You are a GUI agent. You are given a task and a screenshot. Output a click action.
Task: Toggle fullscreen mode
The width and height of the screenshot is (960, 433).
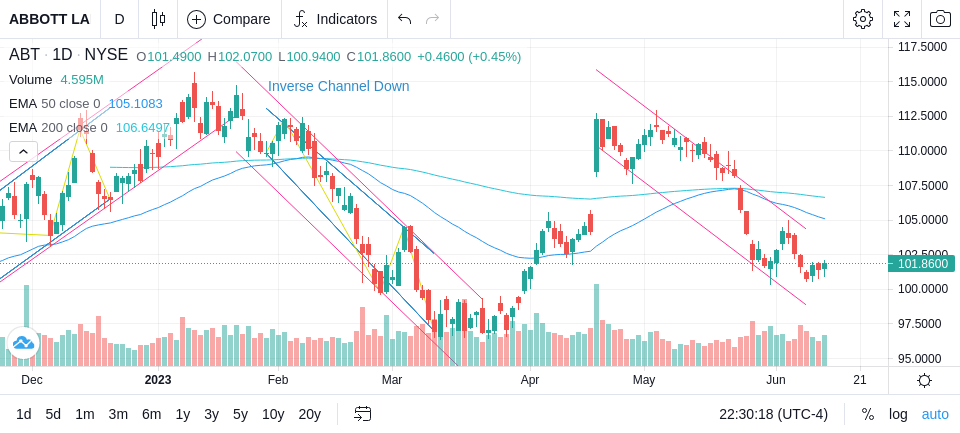[x=902, y=19]
